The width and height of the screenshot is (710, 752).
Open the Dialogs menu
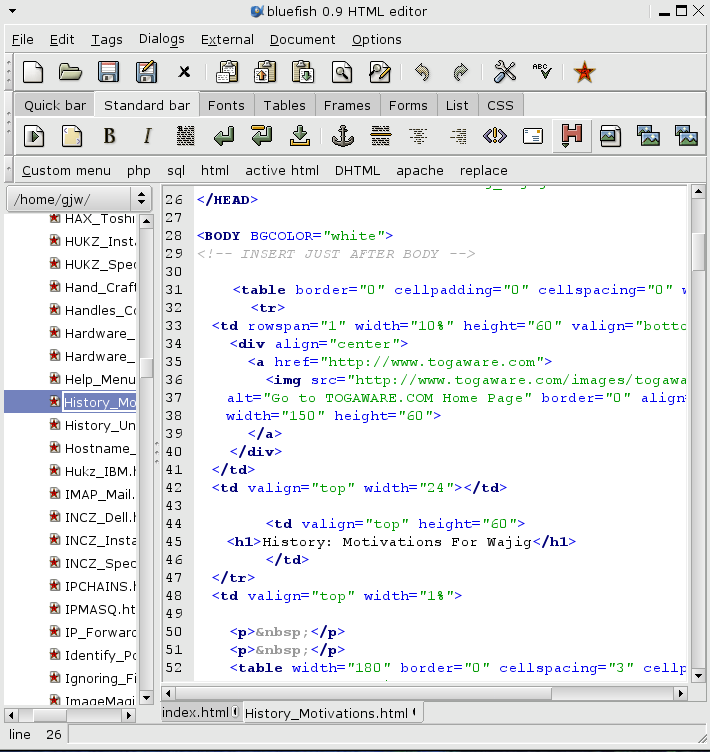(x=161, y=40)
